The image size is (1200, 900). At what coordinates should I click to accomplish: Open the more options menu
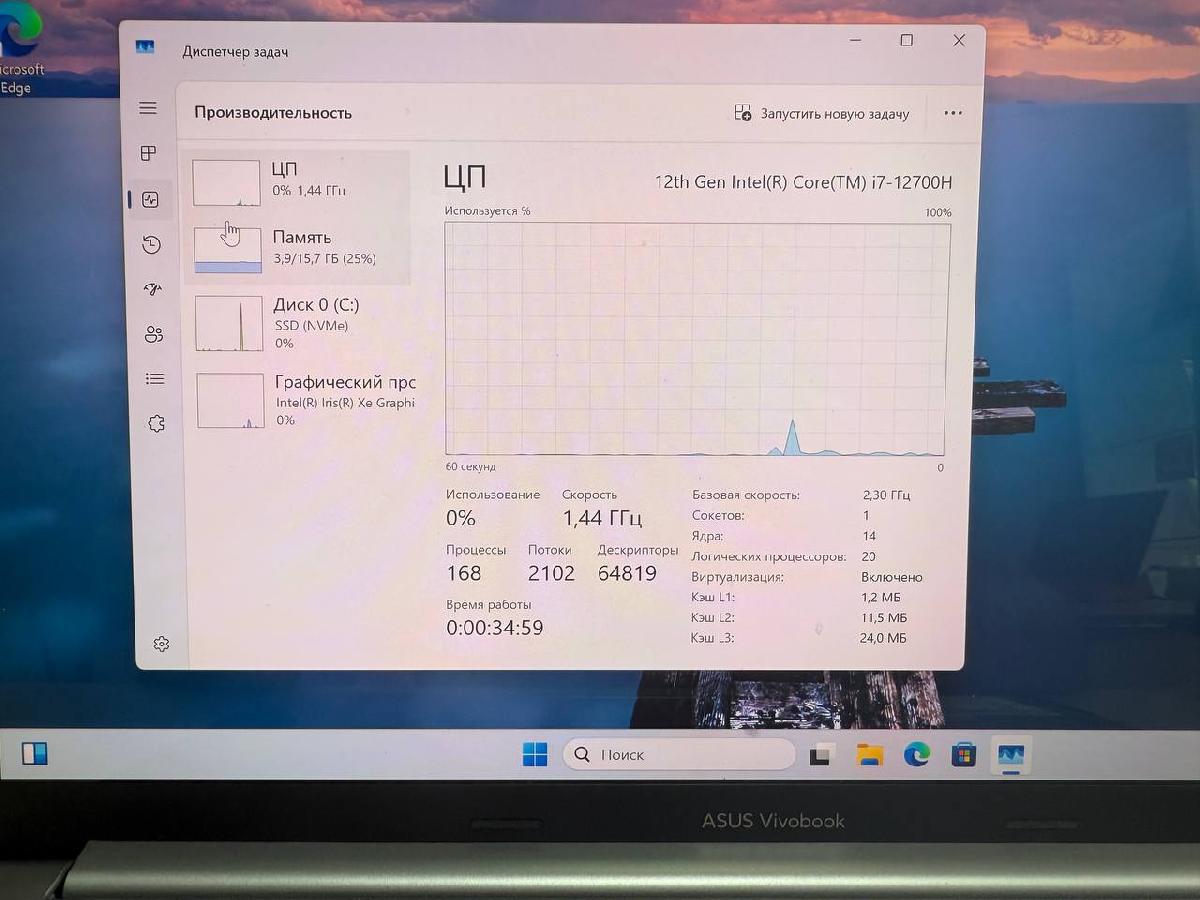(952, 113)
